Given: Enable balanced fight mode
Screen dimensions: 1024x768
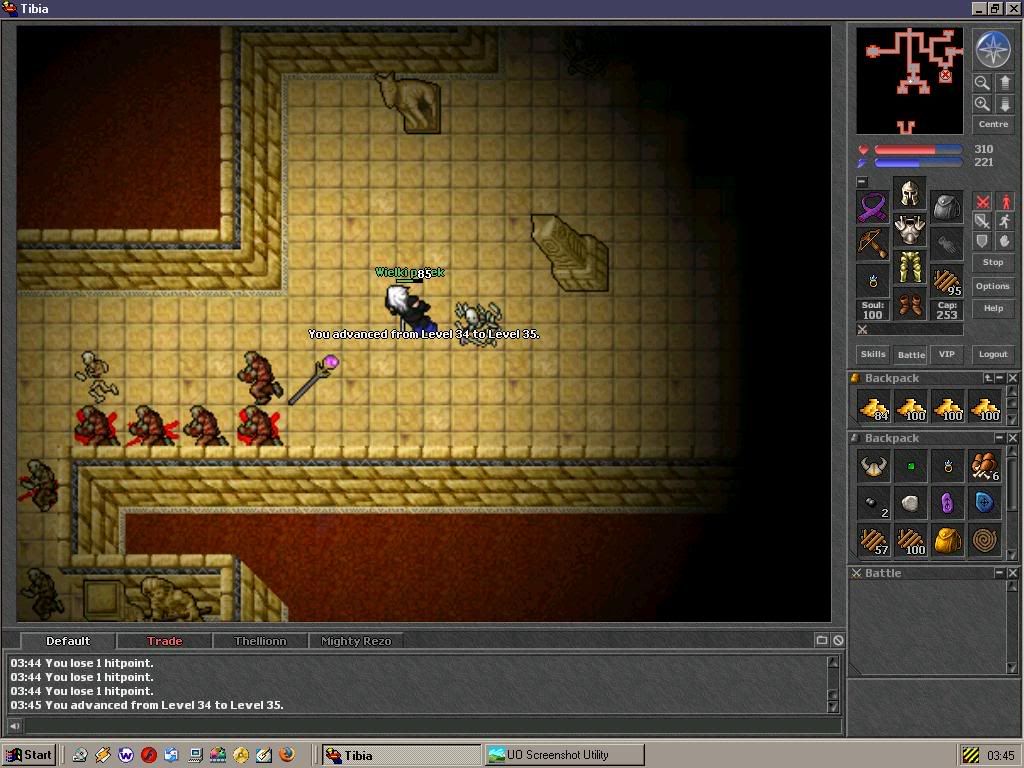Looking at the screenshot, I should (x=982, y=221).
